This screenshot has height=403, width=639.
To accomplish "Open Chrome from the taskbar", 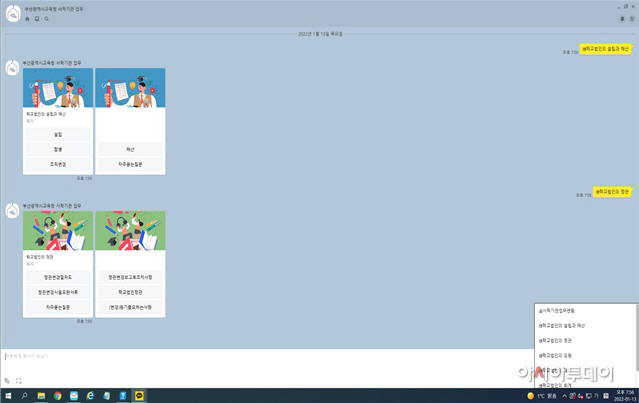I will (x=57, y=396).
